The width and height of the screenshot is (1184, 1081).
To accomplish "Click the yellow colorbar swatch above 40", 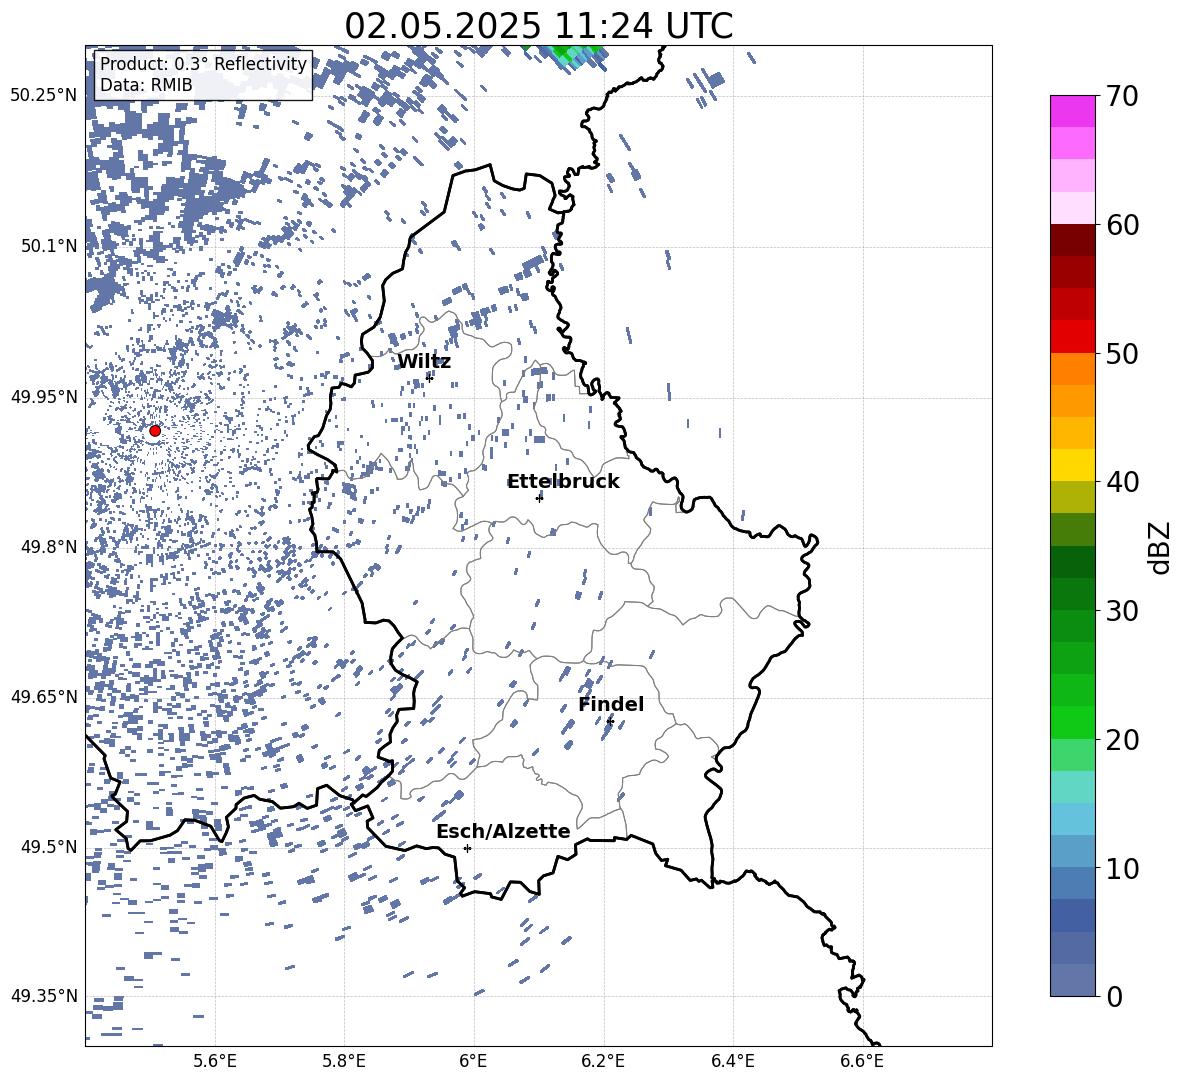I will [x=1073, y=465].
